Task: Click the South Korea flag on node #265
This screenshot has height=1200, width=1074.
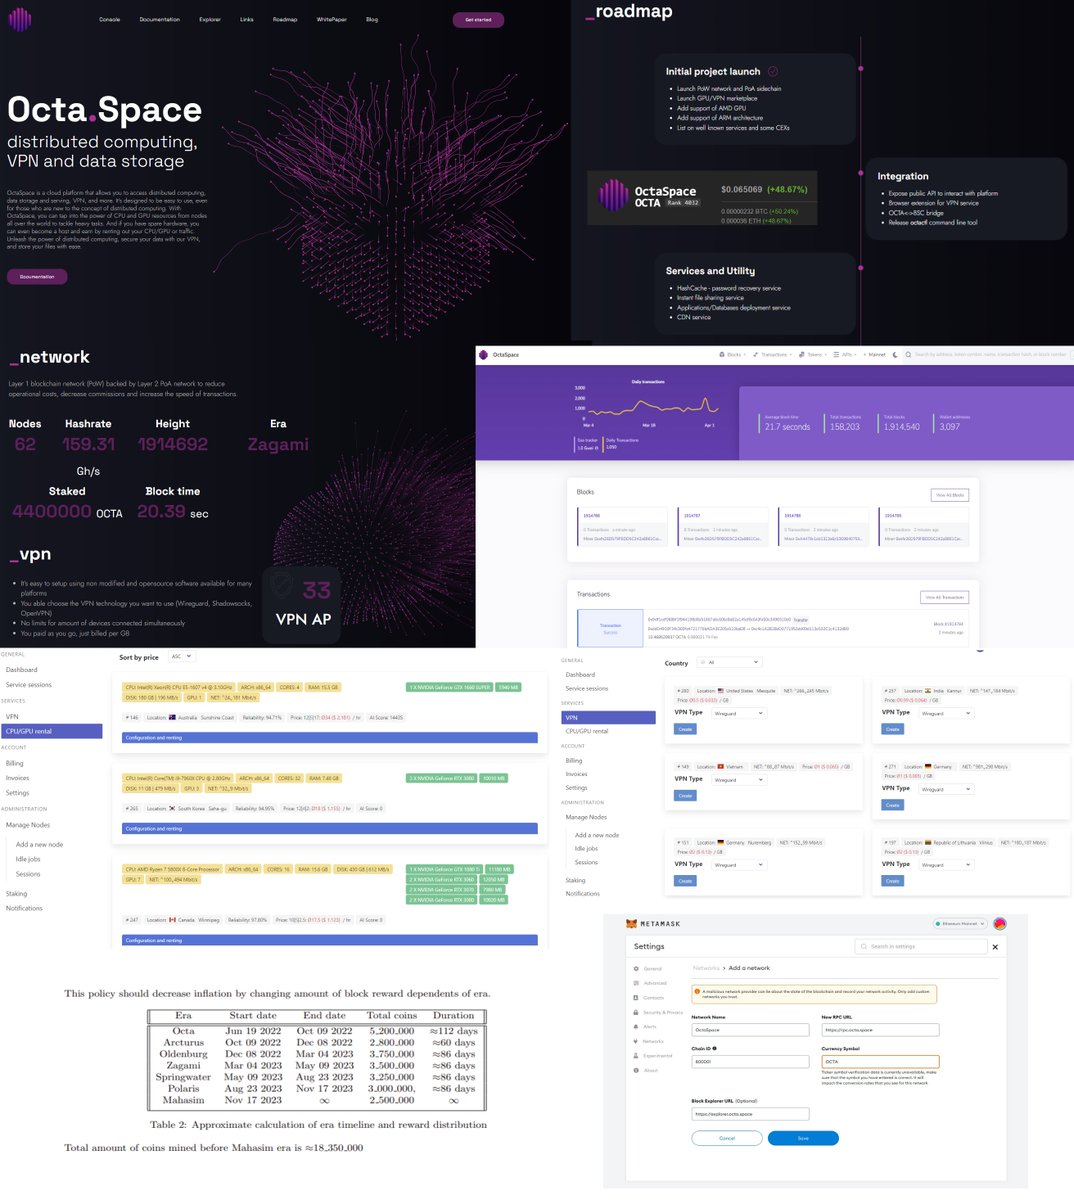Action: coord(172,808)
